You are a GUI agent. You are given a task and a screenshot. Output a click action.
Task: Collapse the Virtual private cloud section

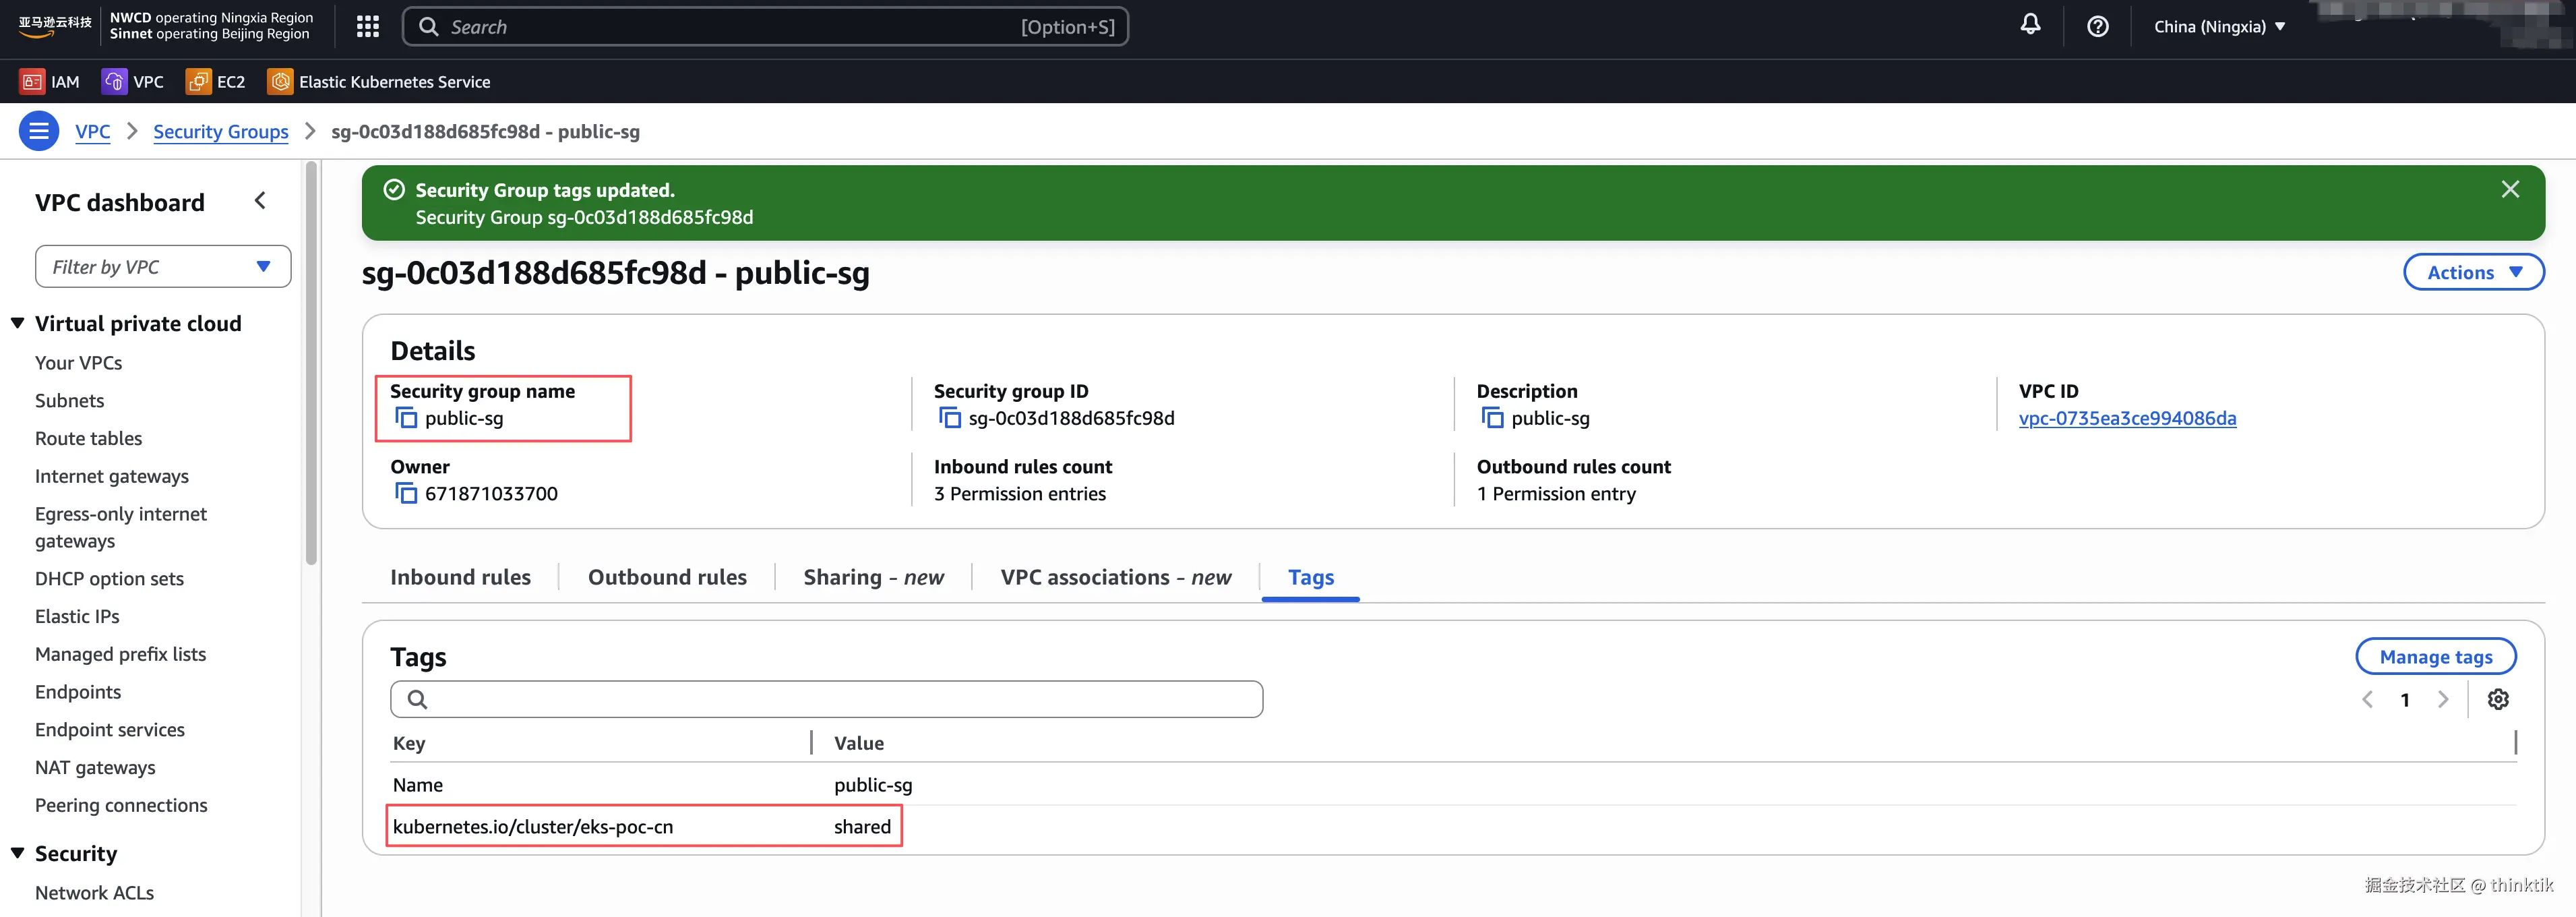click(x=18, y=323)
